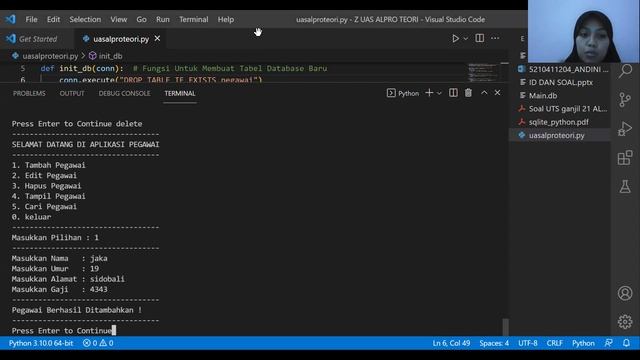The height and width of the screenshot is (360, 640).
Task: Change the Spaces: 4 indentation setting
Action: click(x=494, y=343)
